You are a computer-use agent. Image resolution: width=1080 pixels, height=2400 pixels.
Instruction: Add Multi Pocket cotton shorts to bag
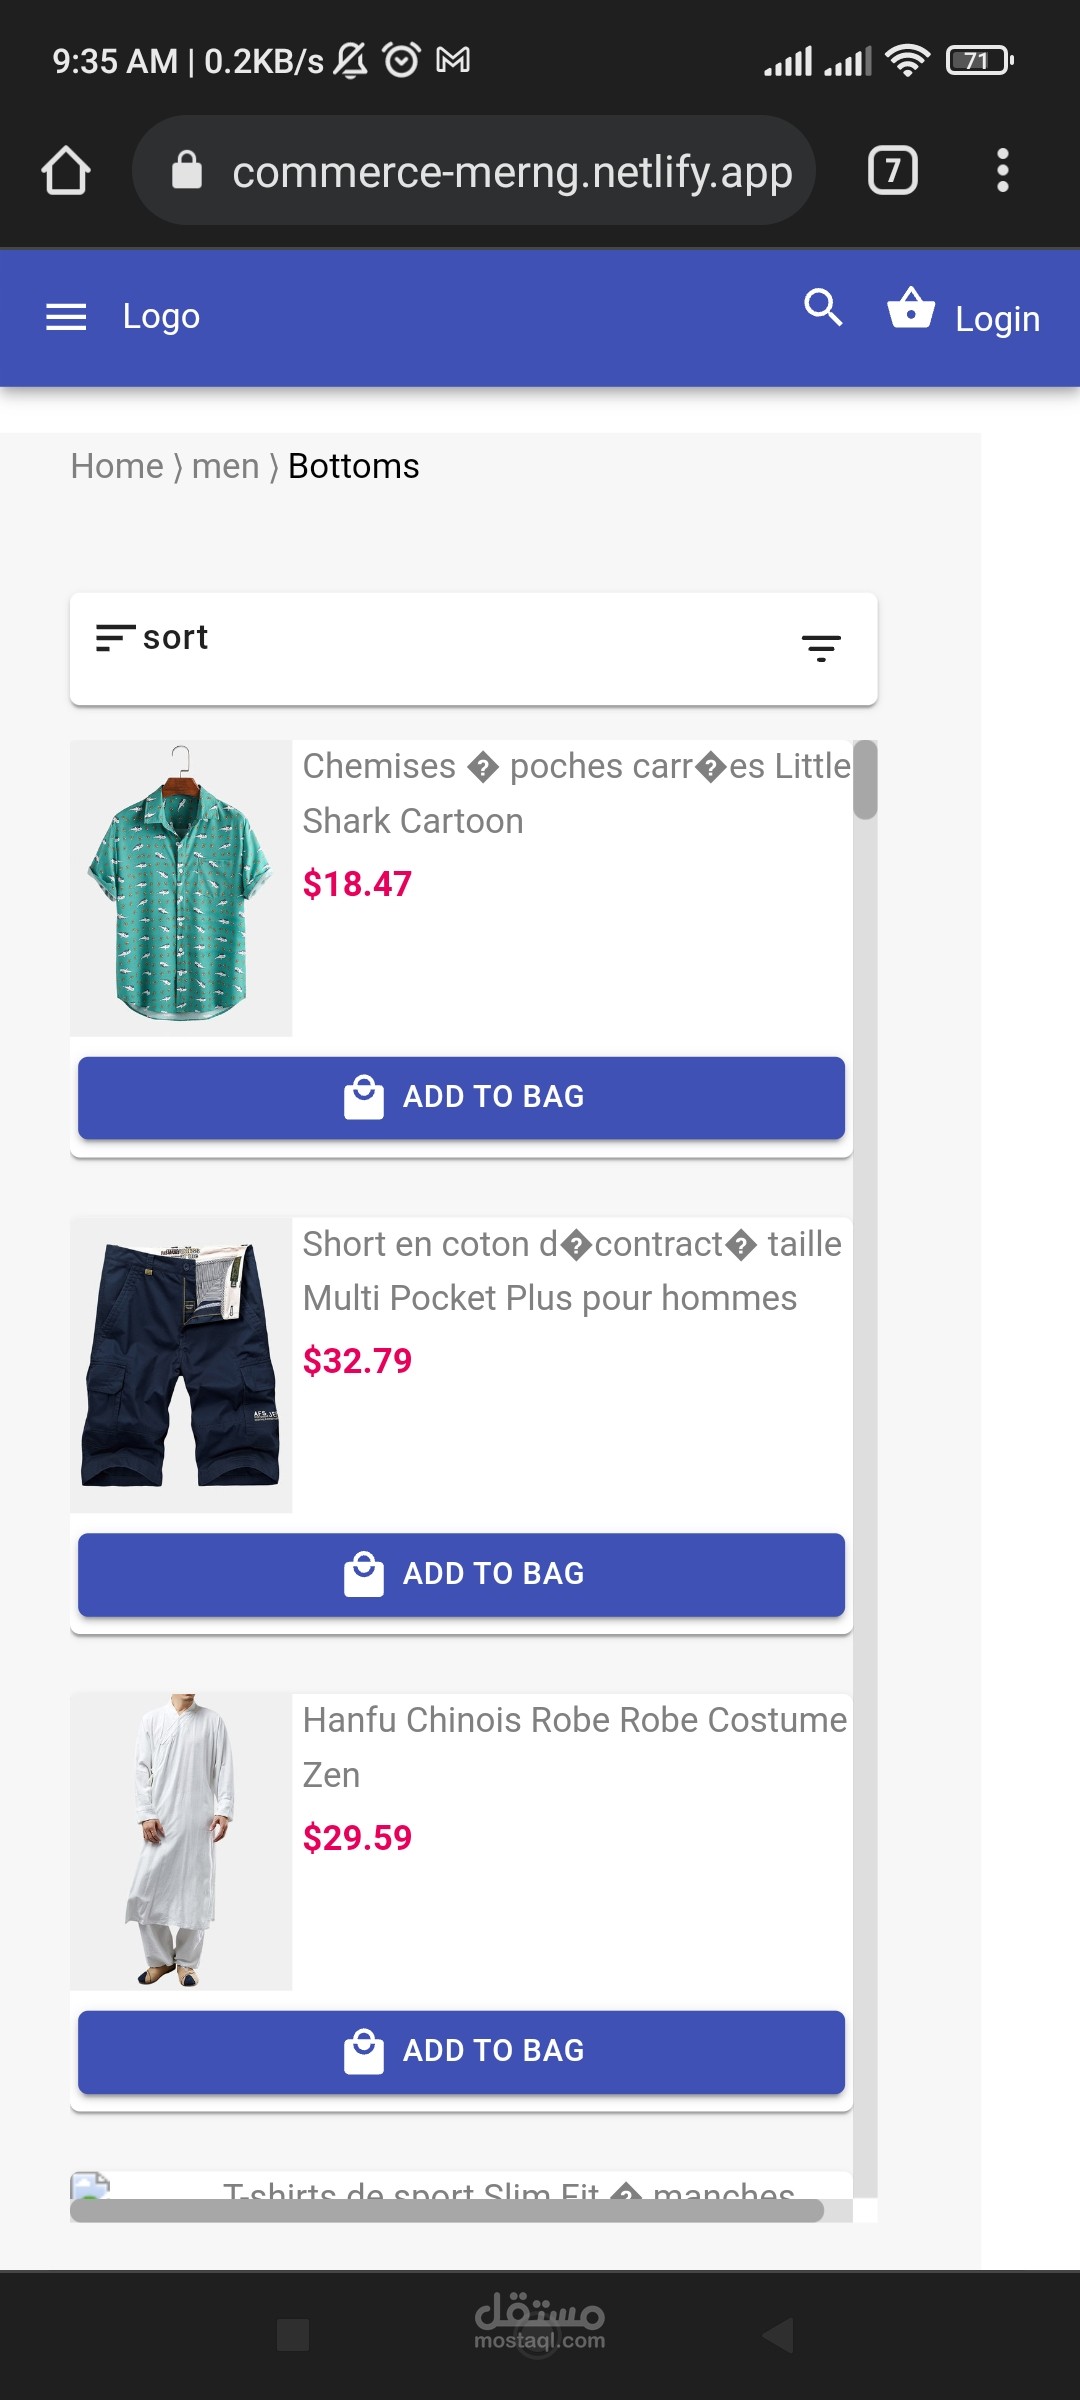461,1574
